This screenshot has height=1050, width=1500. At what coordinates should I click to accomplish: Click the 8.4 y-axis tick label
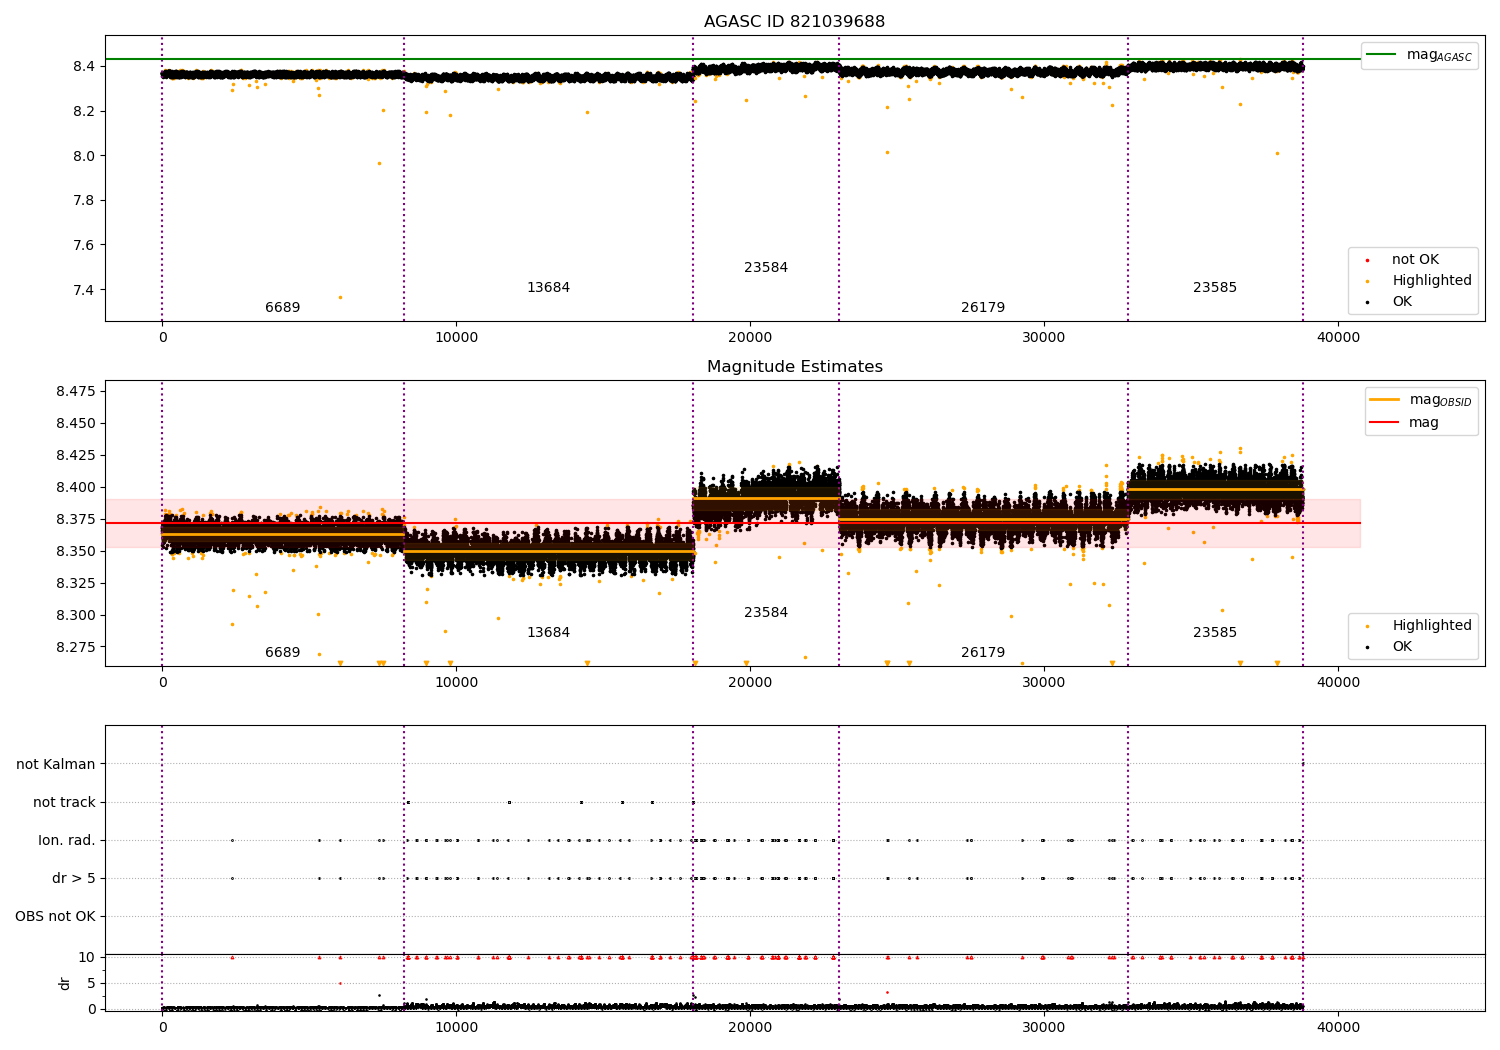84,67
